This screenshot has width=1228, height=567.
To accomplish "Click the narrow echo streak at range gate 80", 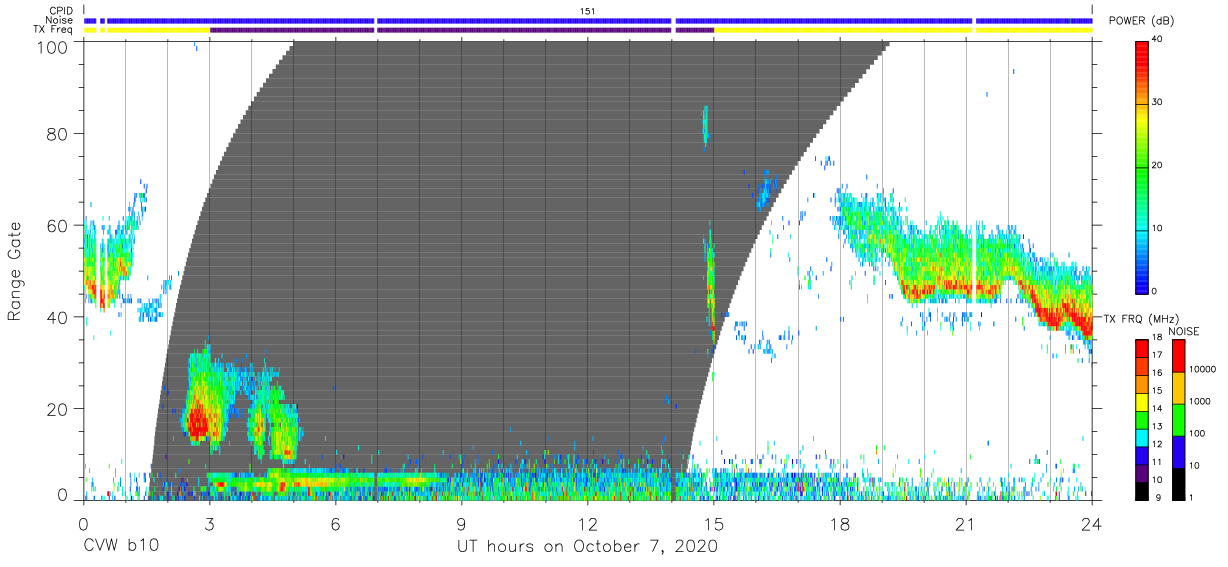I will [705, 125].
